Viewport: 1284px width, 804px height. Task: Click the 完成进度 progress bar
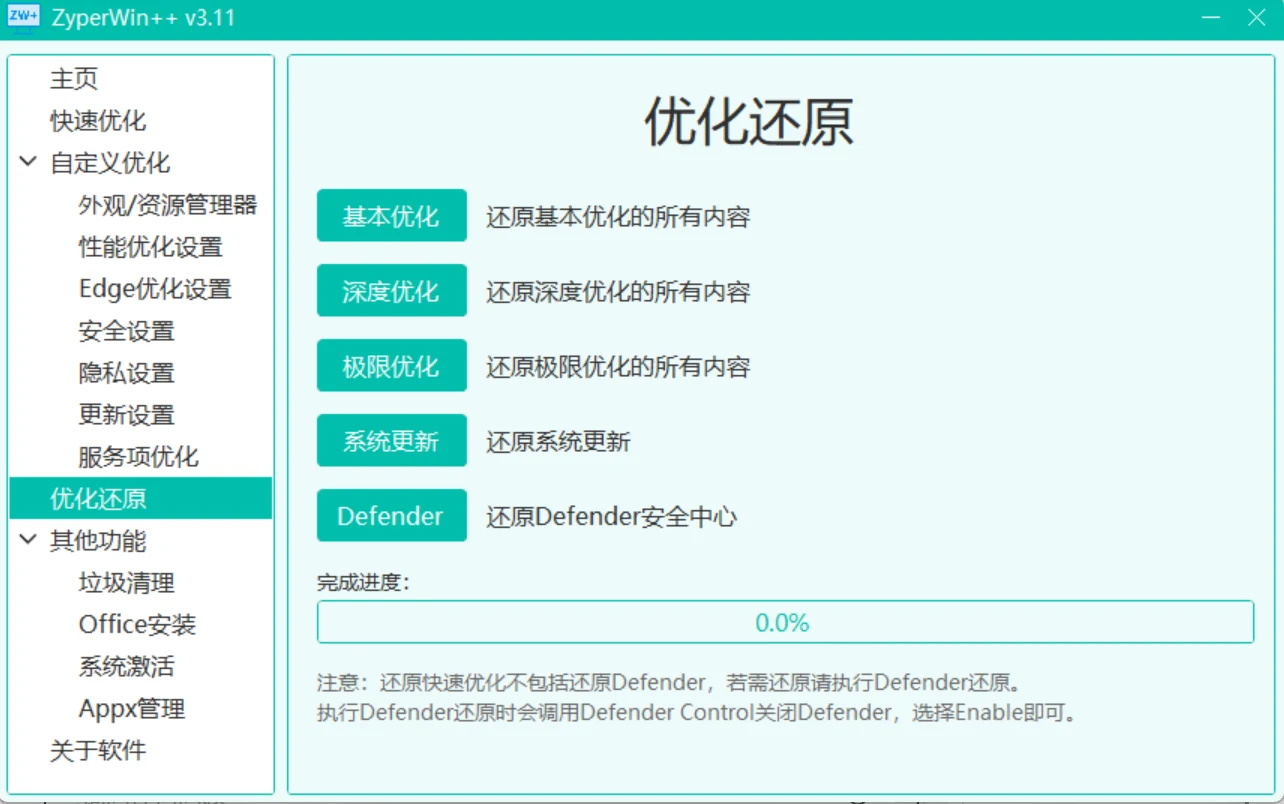click(784, 622)
